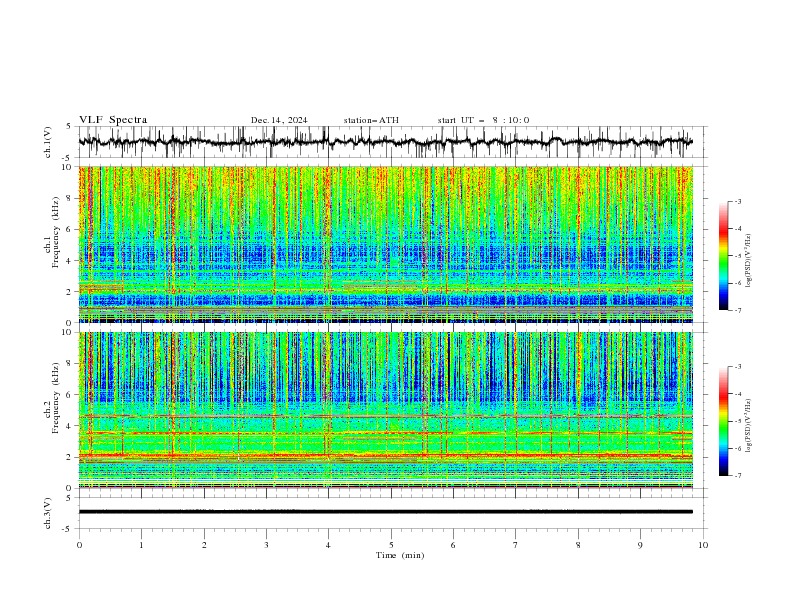Select the "Time (min)" axis label
The width and height of the screenshot is (792, 612).
pos(400,555)
